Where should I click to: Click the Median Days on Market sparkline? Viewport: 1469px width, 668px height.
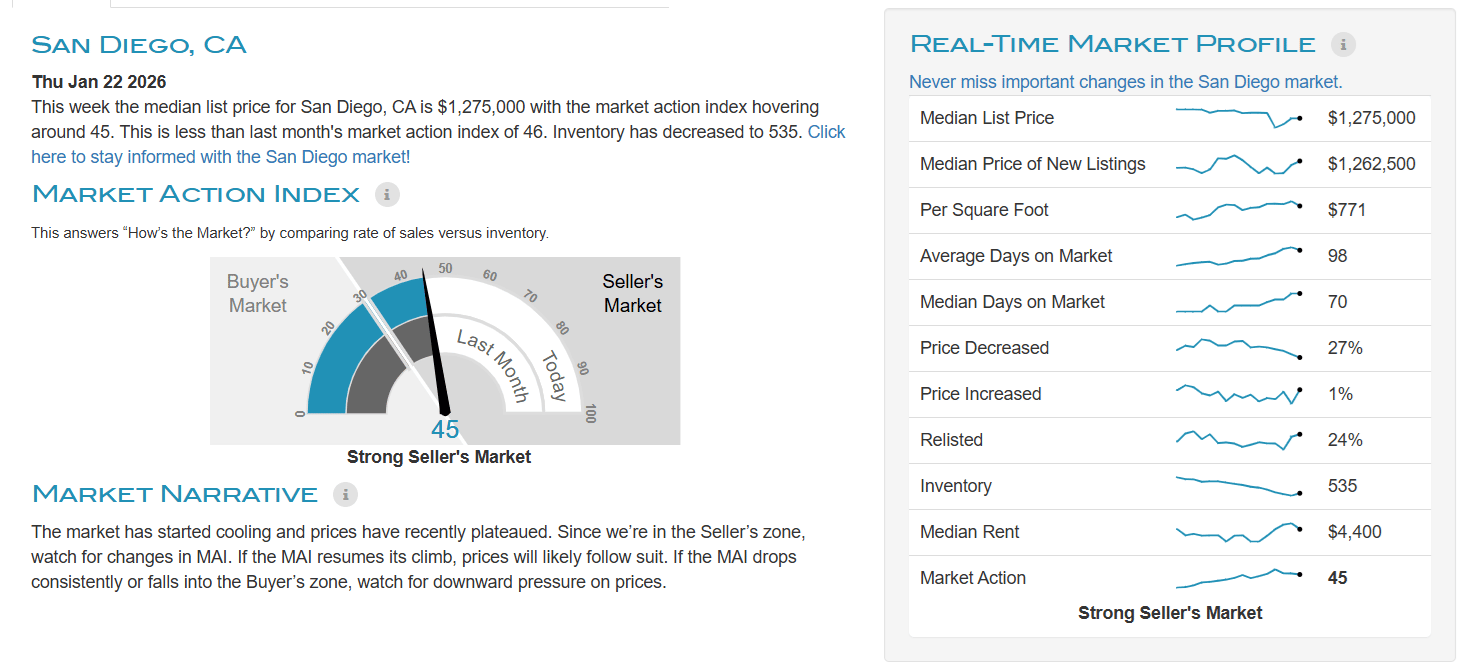point(1238,302)
